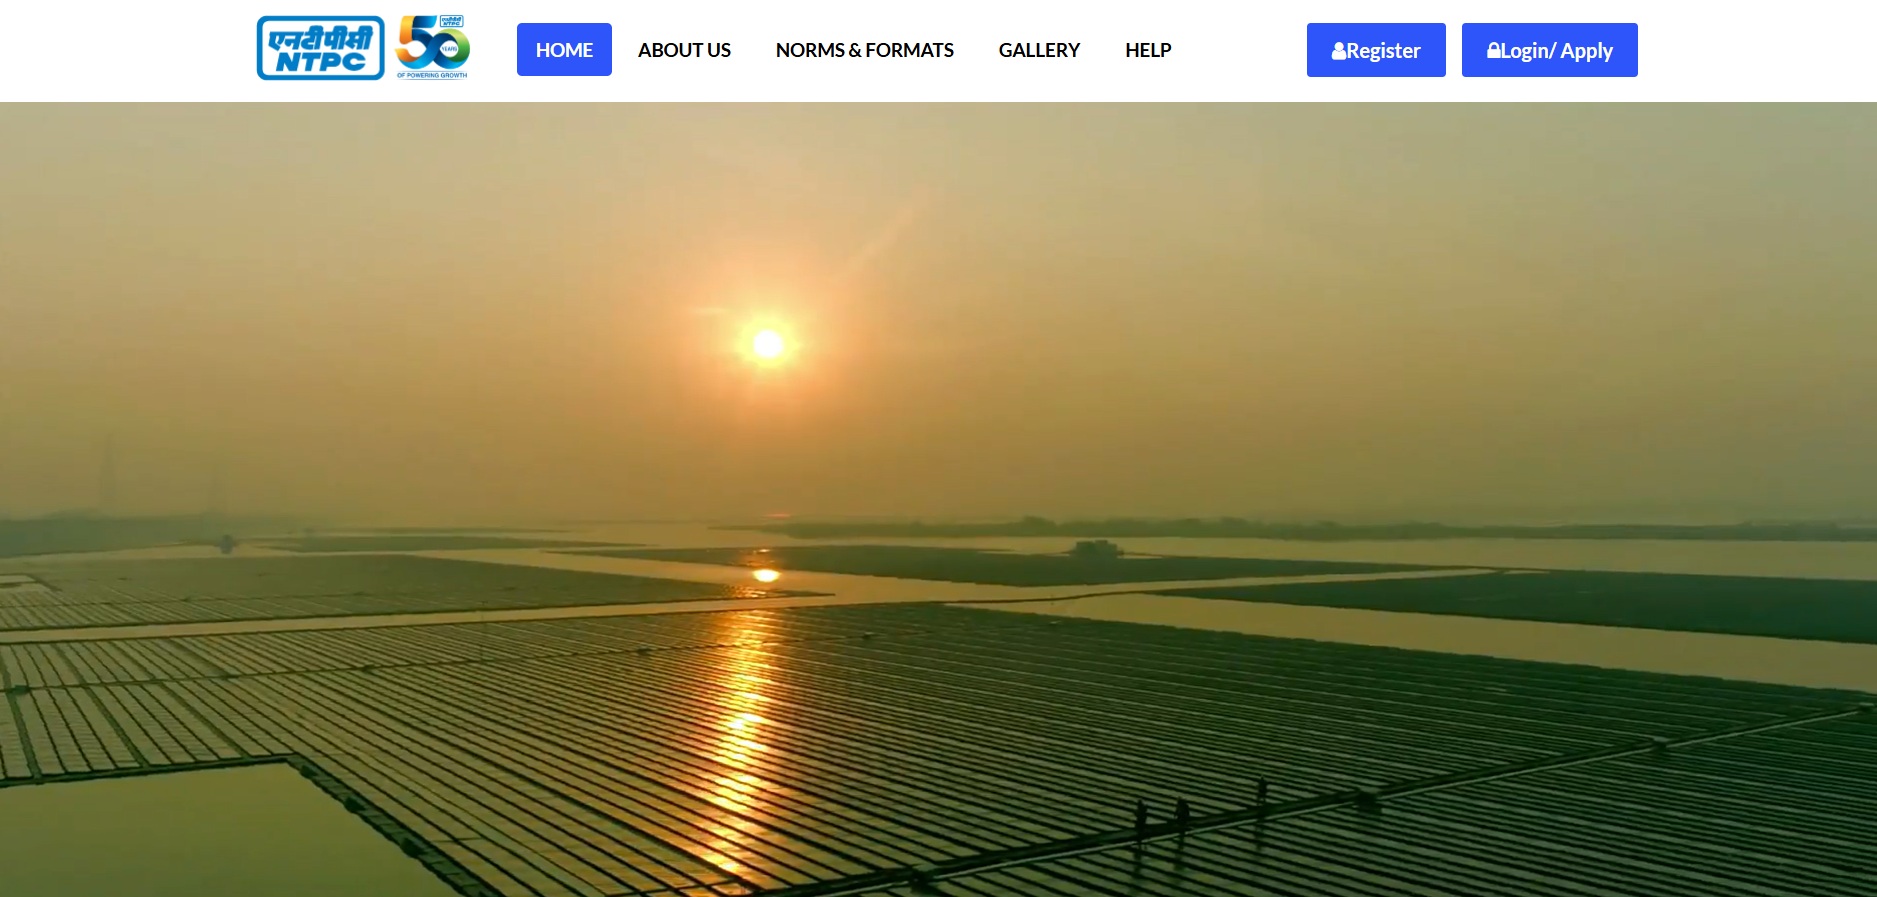
Task: Click the person icon on the Register button
Action: [1338, 51]
